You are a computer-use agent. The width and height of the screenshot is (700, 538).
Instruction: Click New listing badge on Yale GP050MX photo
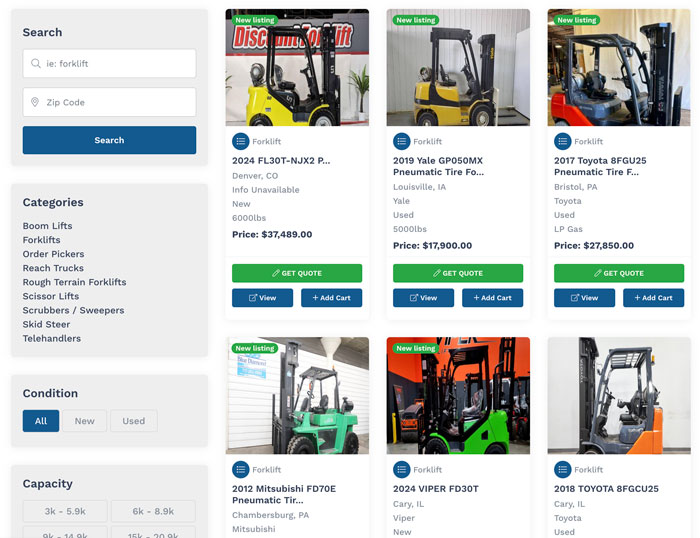416,20
